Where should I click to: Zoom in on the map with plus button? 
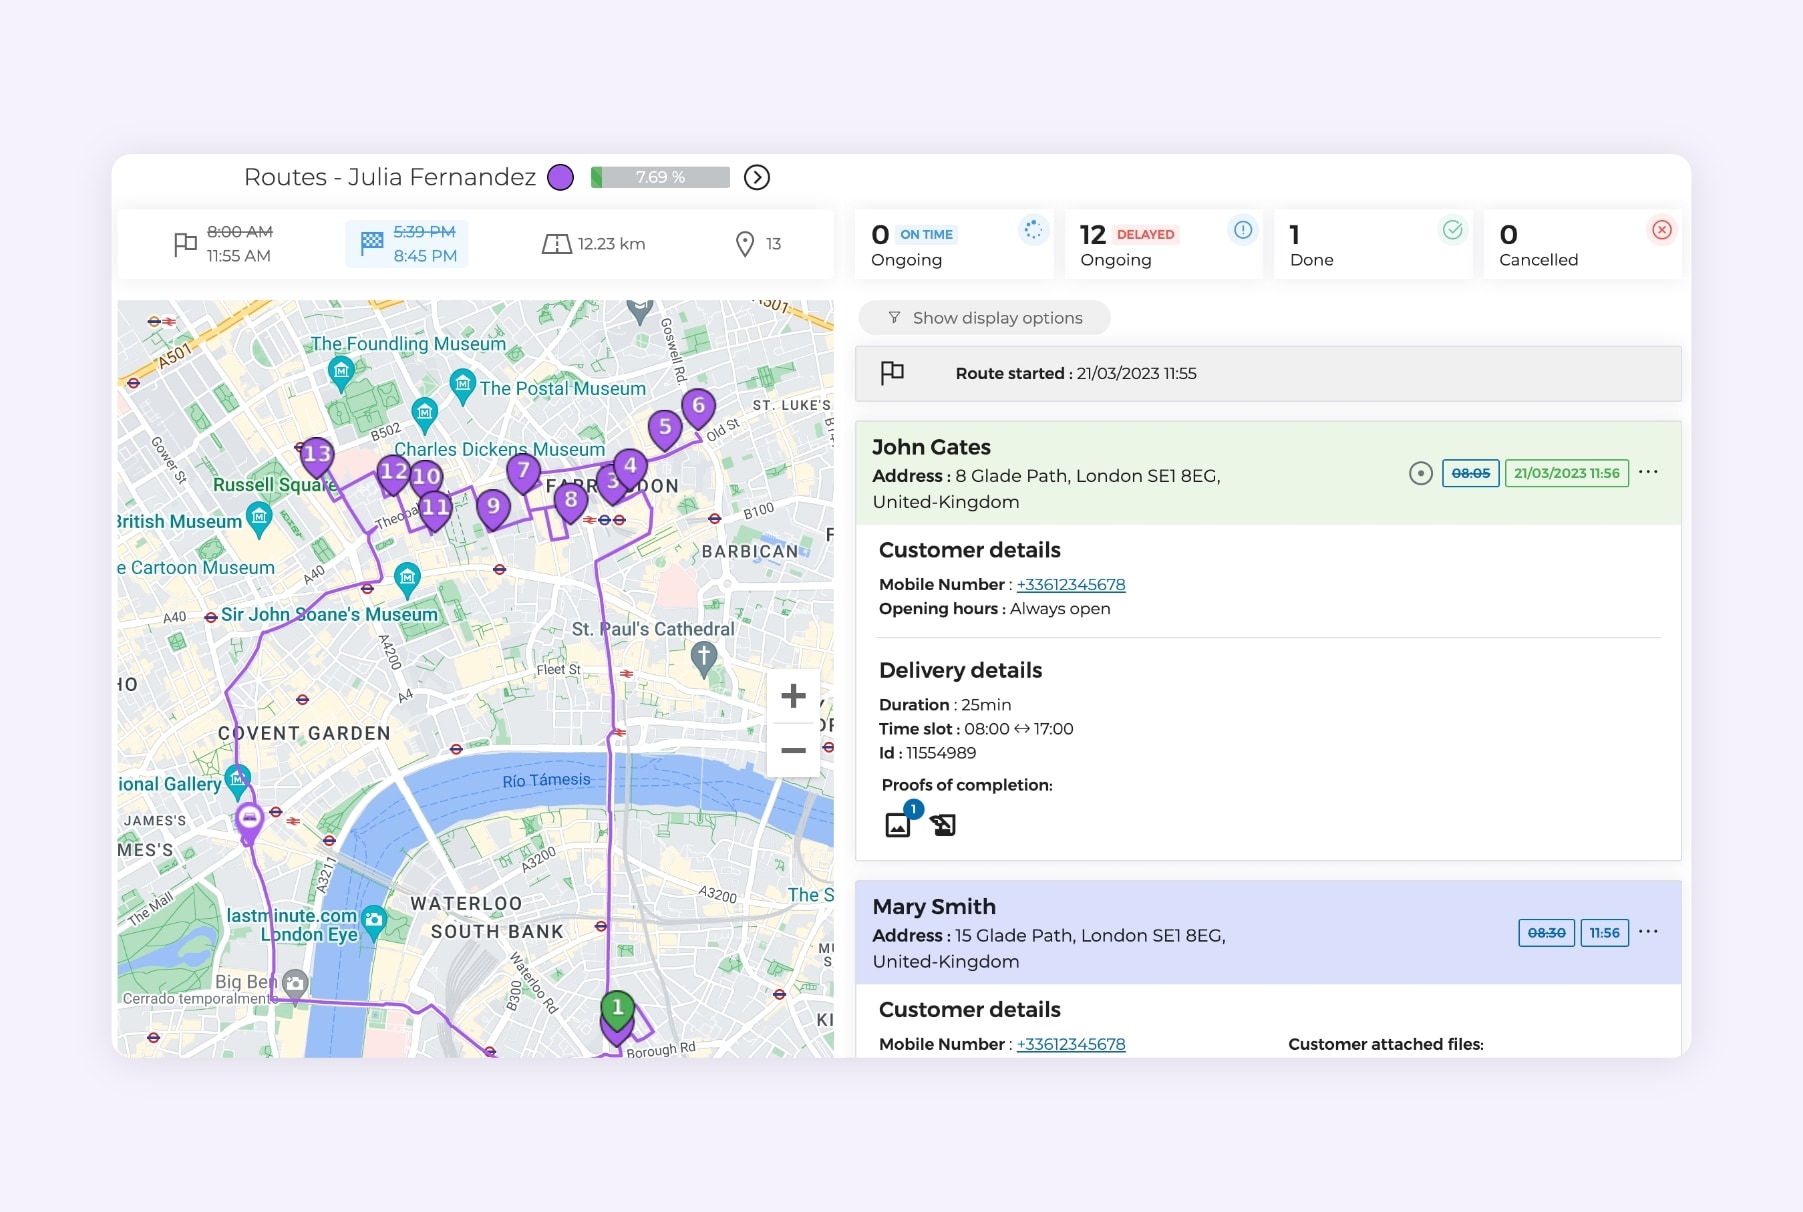[x=793, y=696]
